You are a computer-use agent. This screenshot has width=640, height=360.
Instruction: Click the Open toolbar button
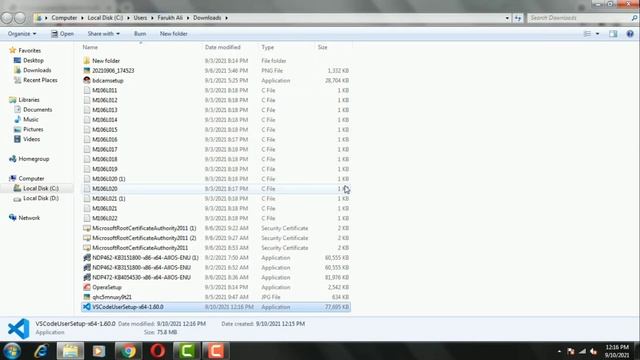(x=62, y=34)
